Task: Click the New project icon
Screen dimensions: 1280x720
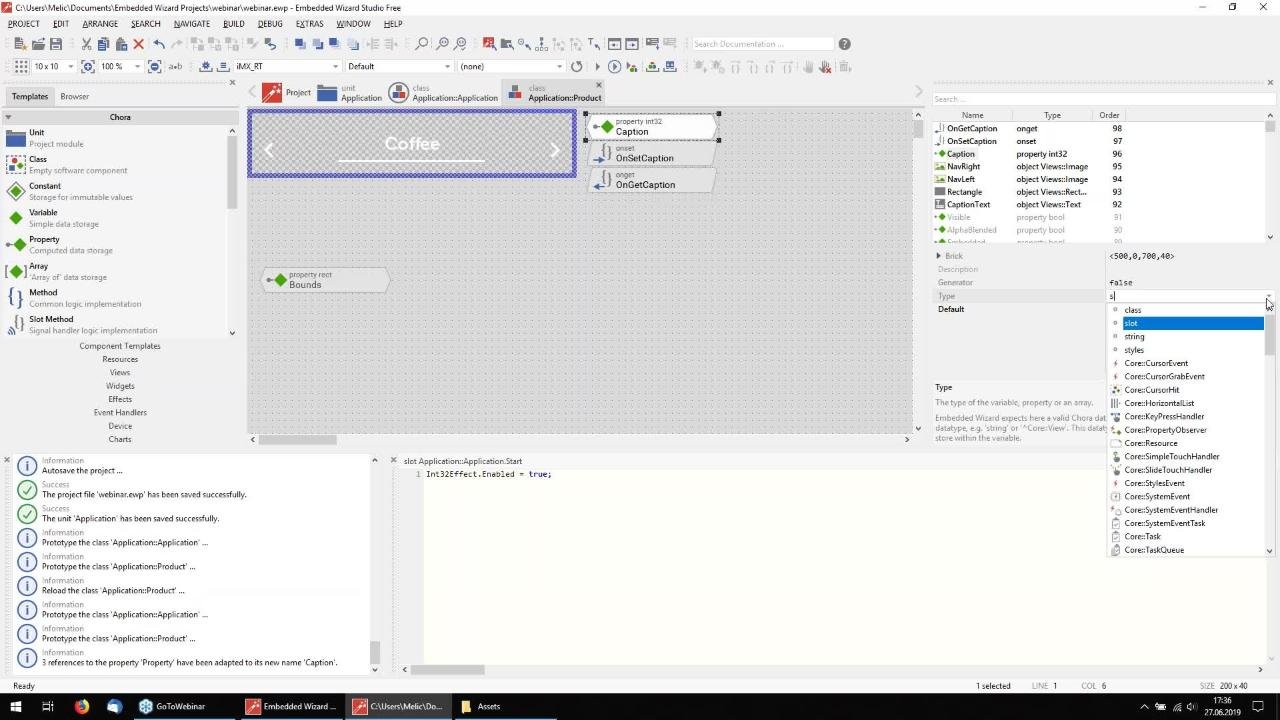Action: click(19, 44)
